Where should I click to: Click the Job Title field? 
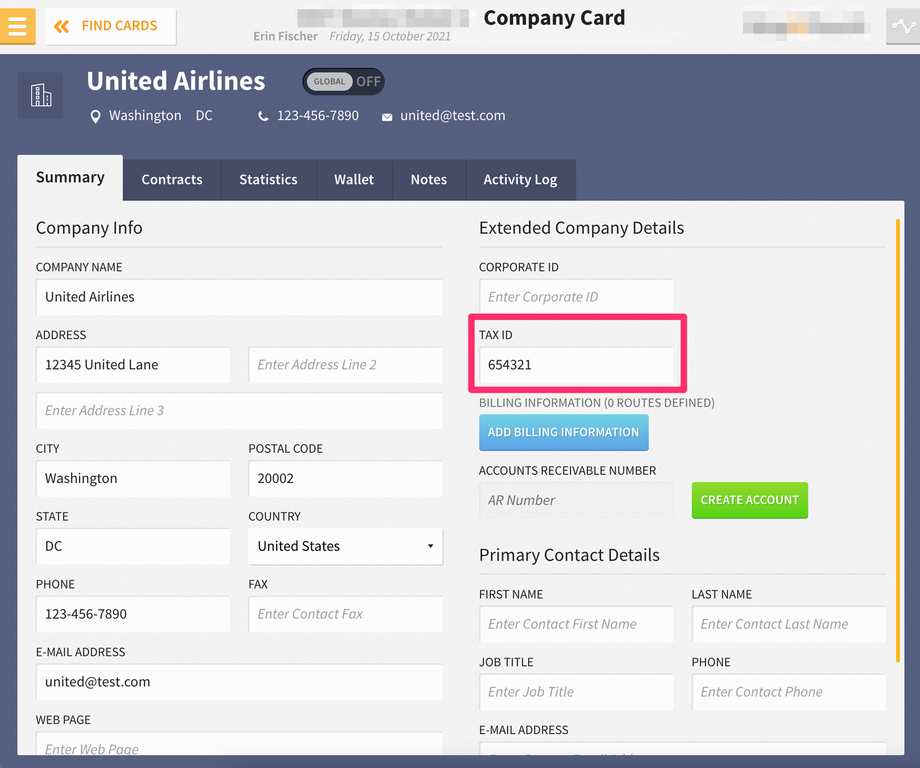576,692
